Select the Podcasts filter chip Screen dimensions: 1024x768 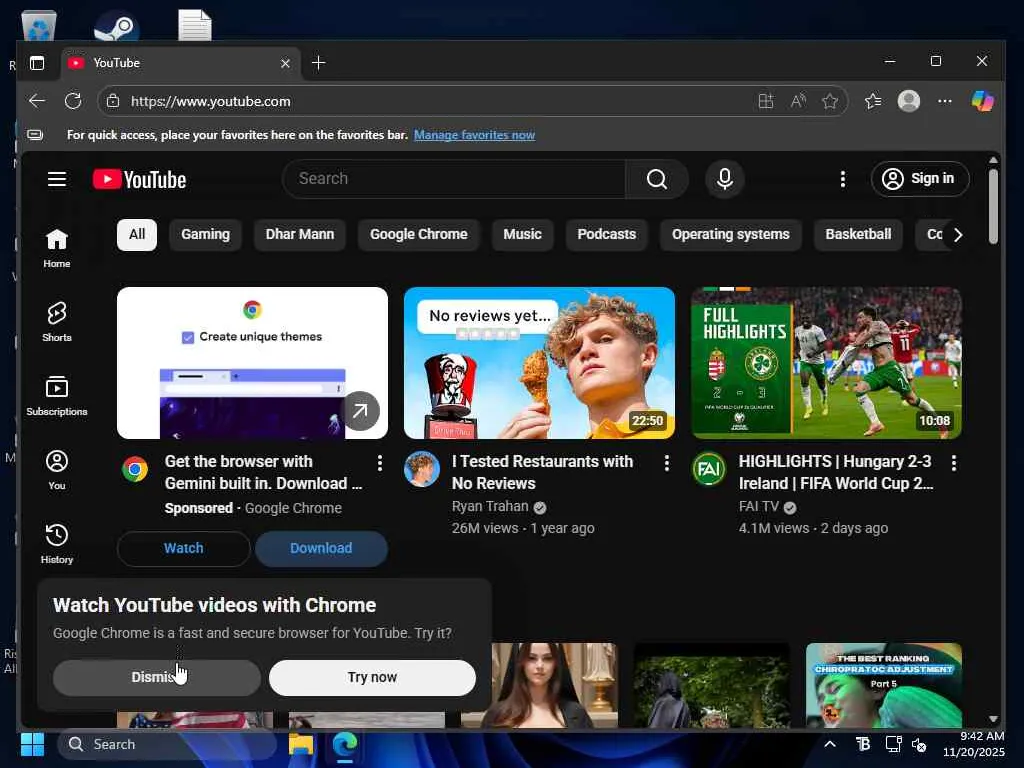607,234
